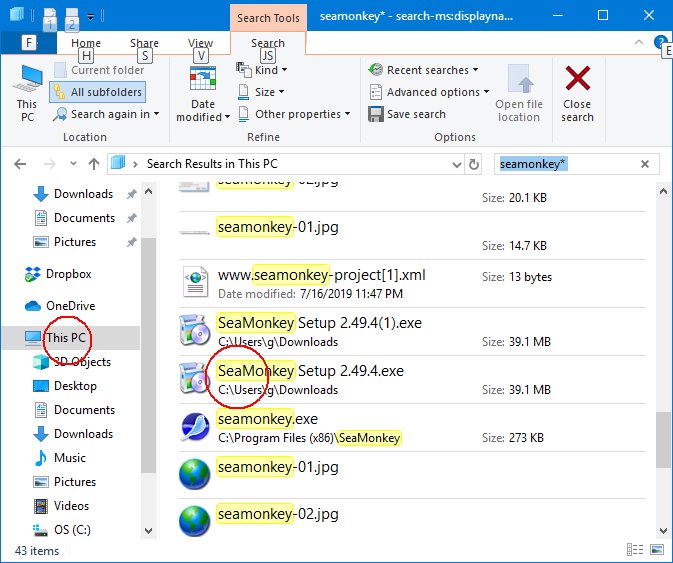673x563 pixels.
Task: Select the Search ribbon tab
Action: (x=268, y=43)
